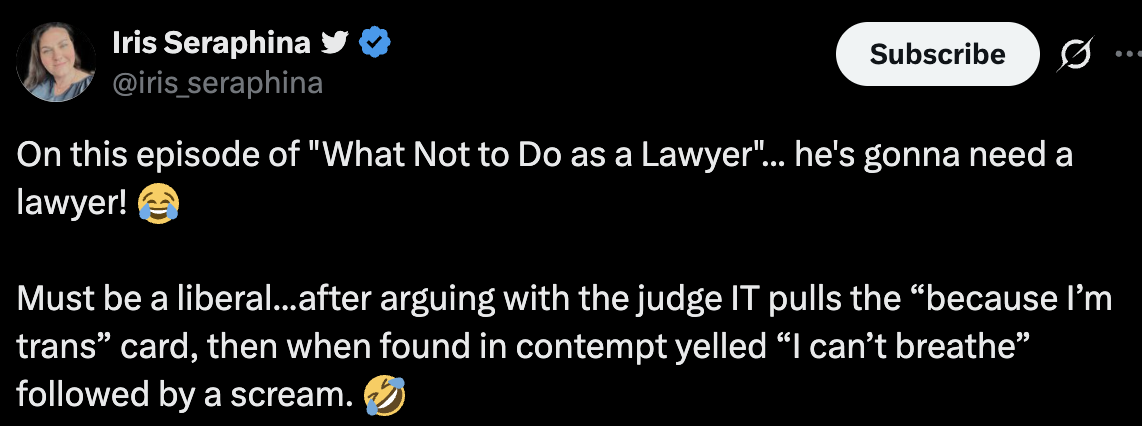Open the Iris Seraphina display name link

click(x=211, y=44)
